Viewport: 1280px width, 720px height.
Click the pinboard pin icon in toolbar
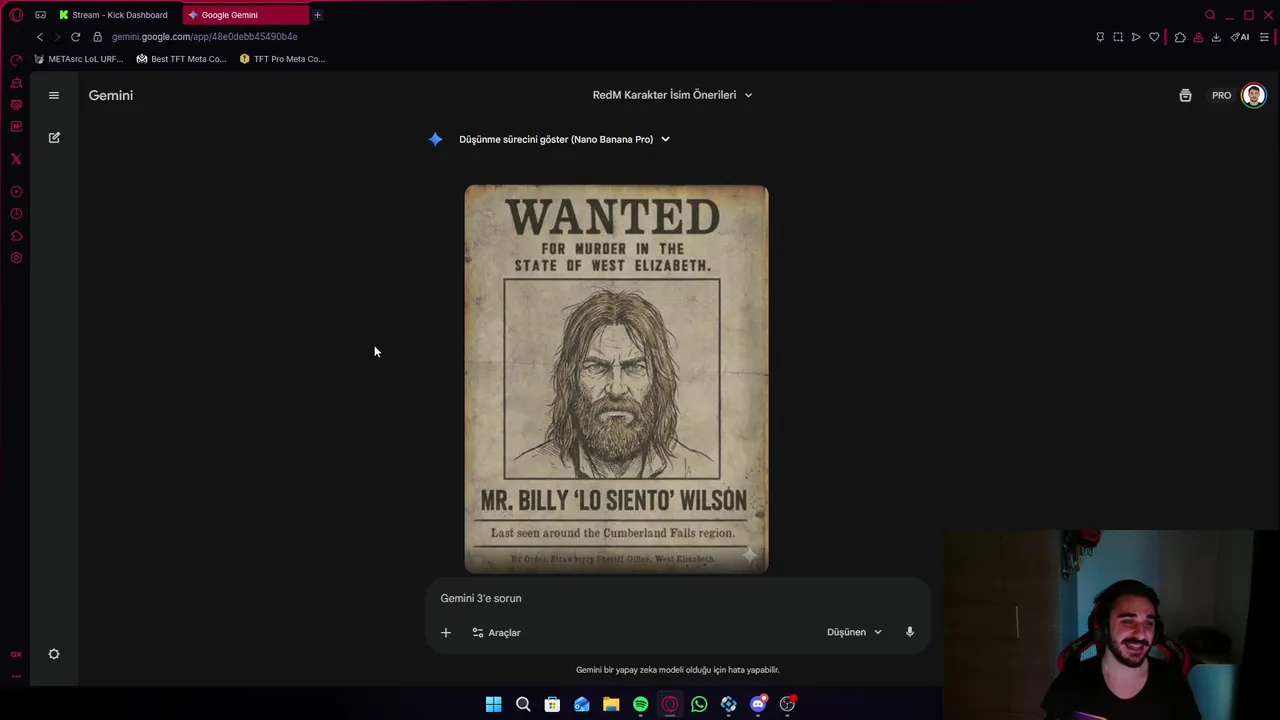click(x=1100, y=37)
